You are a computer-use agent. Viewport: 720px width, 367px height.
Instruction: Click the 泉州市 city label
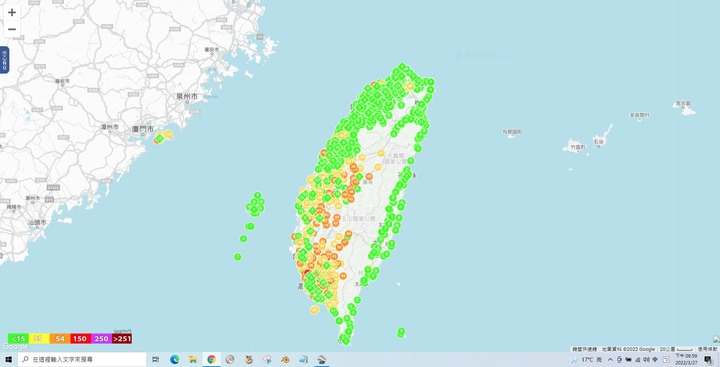[187, 97]
